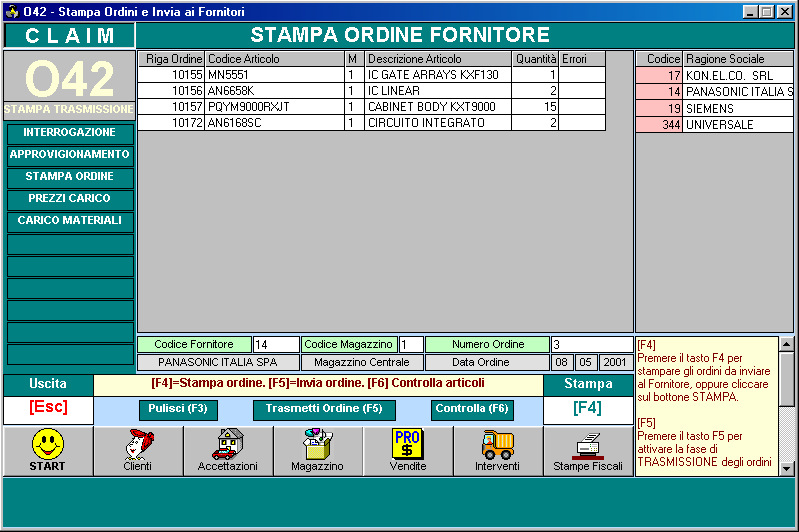799x532 pixels.
Task: Click the Codice Magazzino input field
Action: (x=411, y=344)
